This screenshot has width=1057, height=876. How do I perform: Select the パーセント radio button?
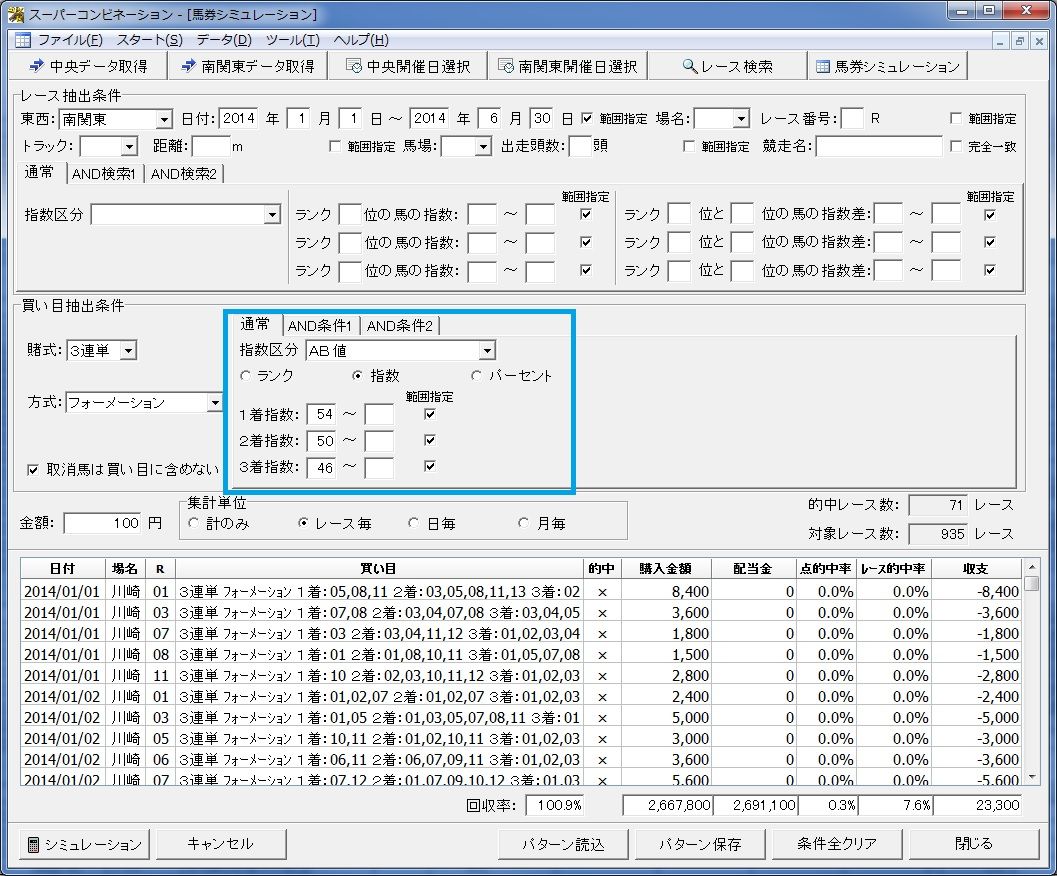coord(477,376)
